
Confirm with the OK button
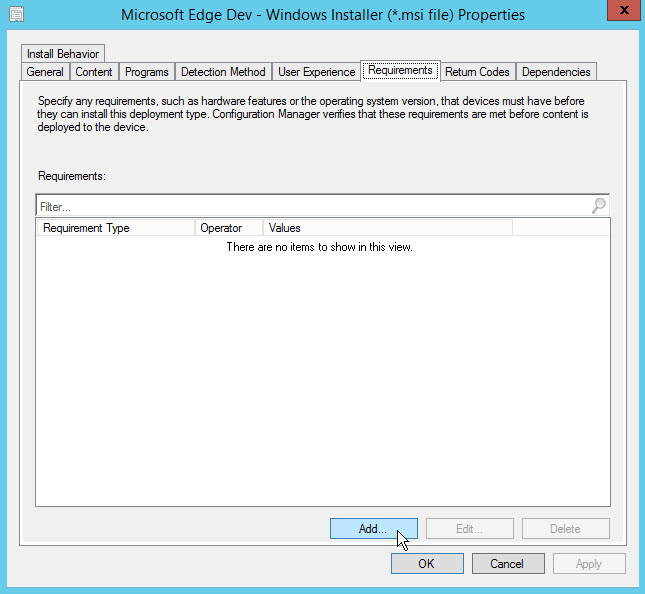point(427,564)
